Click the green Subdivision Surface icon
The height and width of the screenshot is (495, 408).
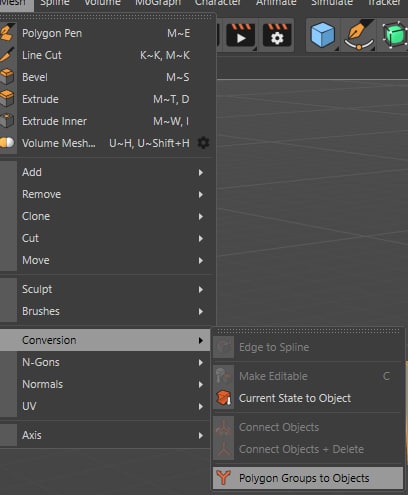point(395,35)
